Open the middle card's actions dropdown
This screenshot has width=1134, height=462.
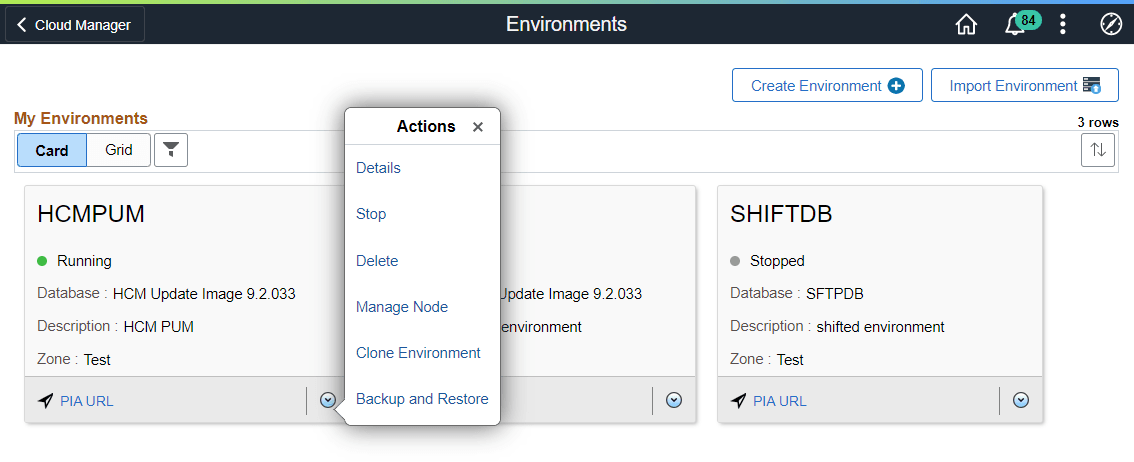[674, 400]
